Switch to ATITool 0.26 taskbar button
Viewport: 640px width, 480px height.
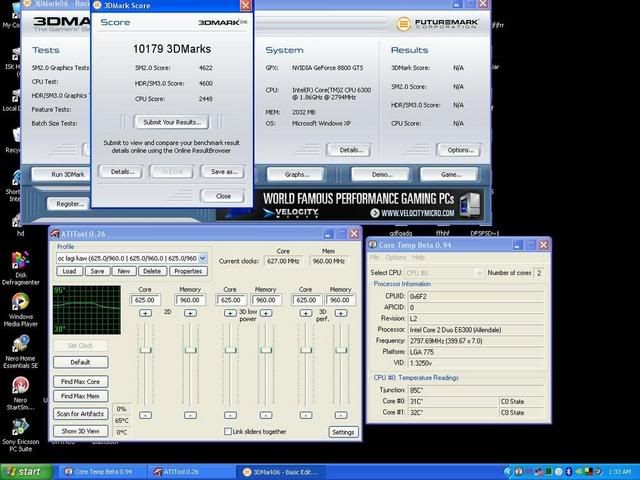tap(175, 471)
